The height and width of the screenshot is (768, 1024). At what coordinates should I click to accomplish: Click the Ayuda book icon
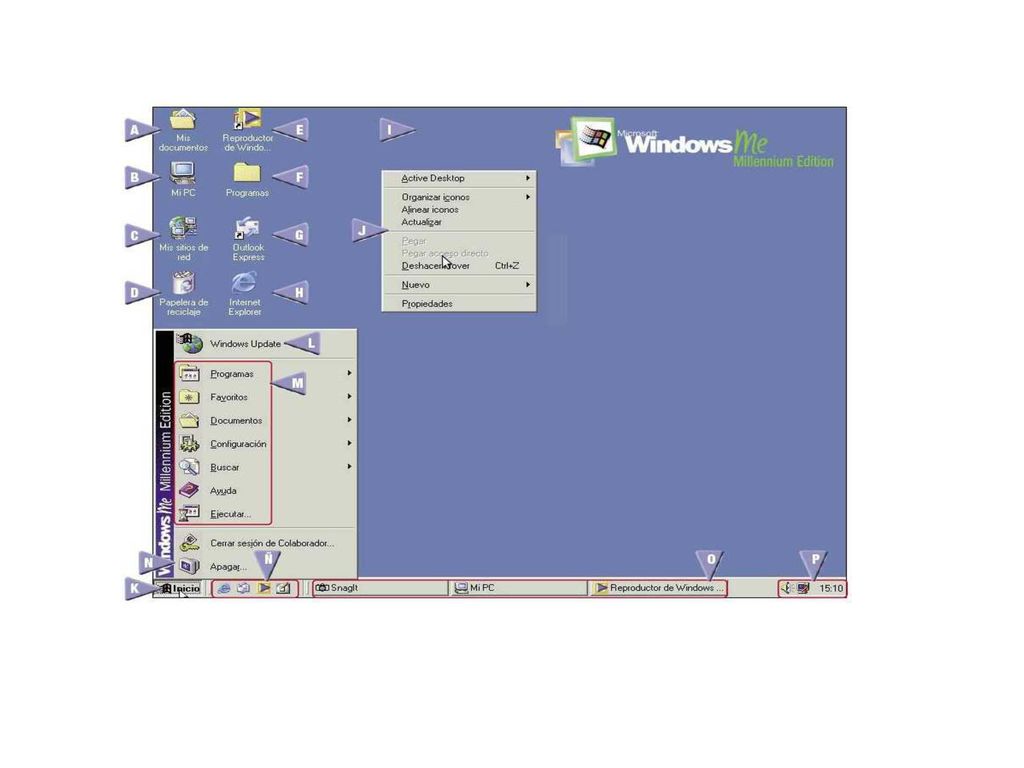click(189, 490)
